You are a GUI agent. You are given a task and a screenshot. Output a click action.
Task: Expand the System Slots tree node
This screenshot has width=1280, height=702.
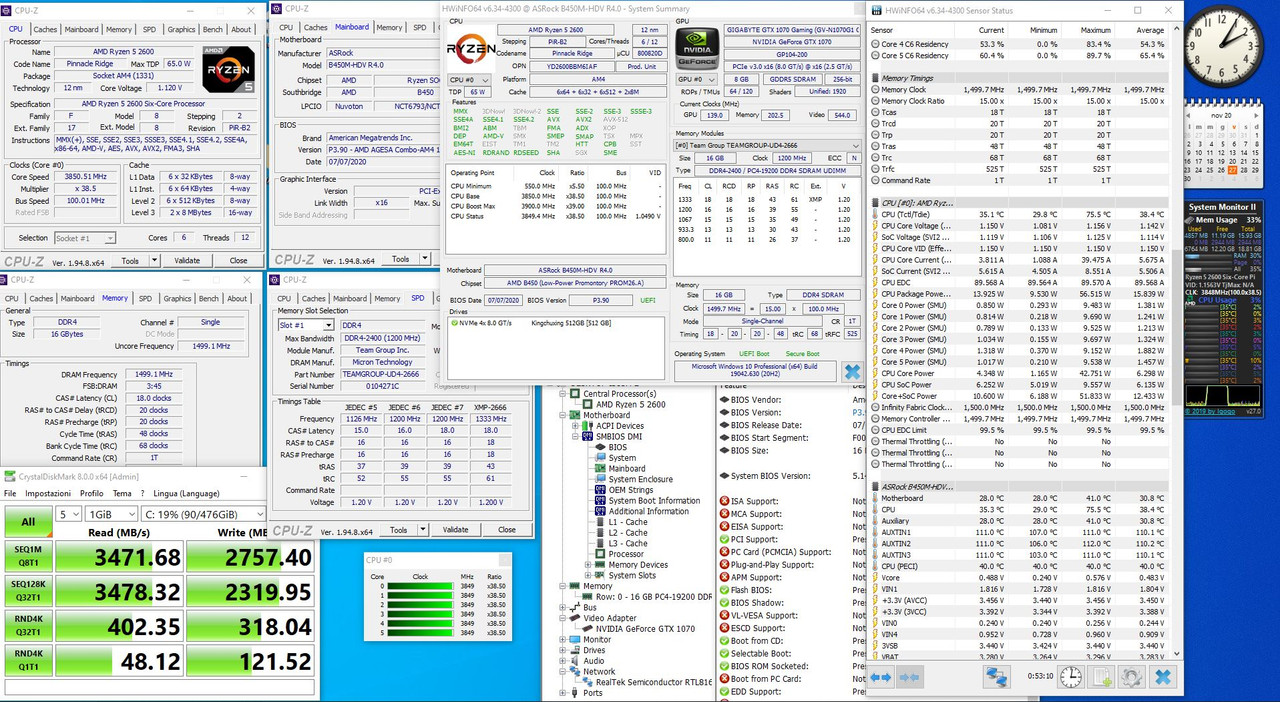pyautogui.click(x=587, y=576)
